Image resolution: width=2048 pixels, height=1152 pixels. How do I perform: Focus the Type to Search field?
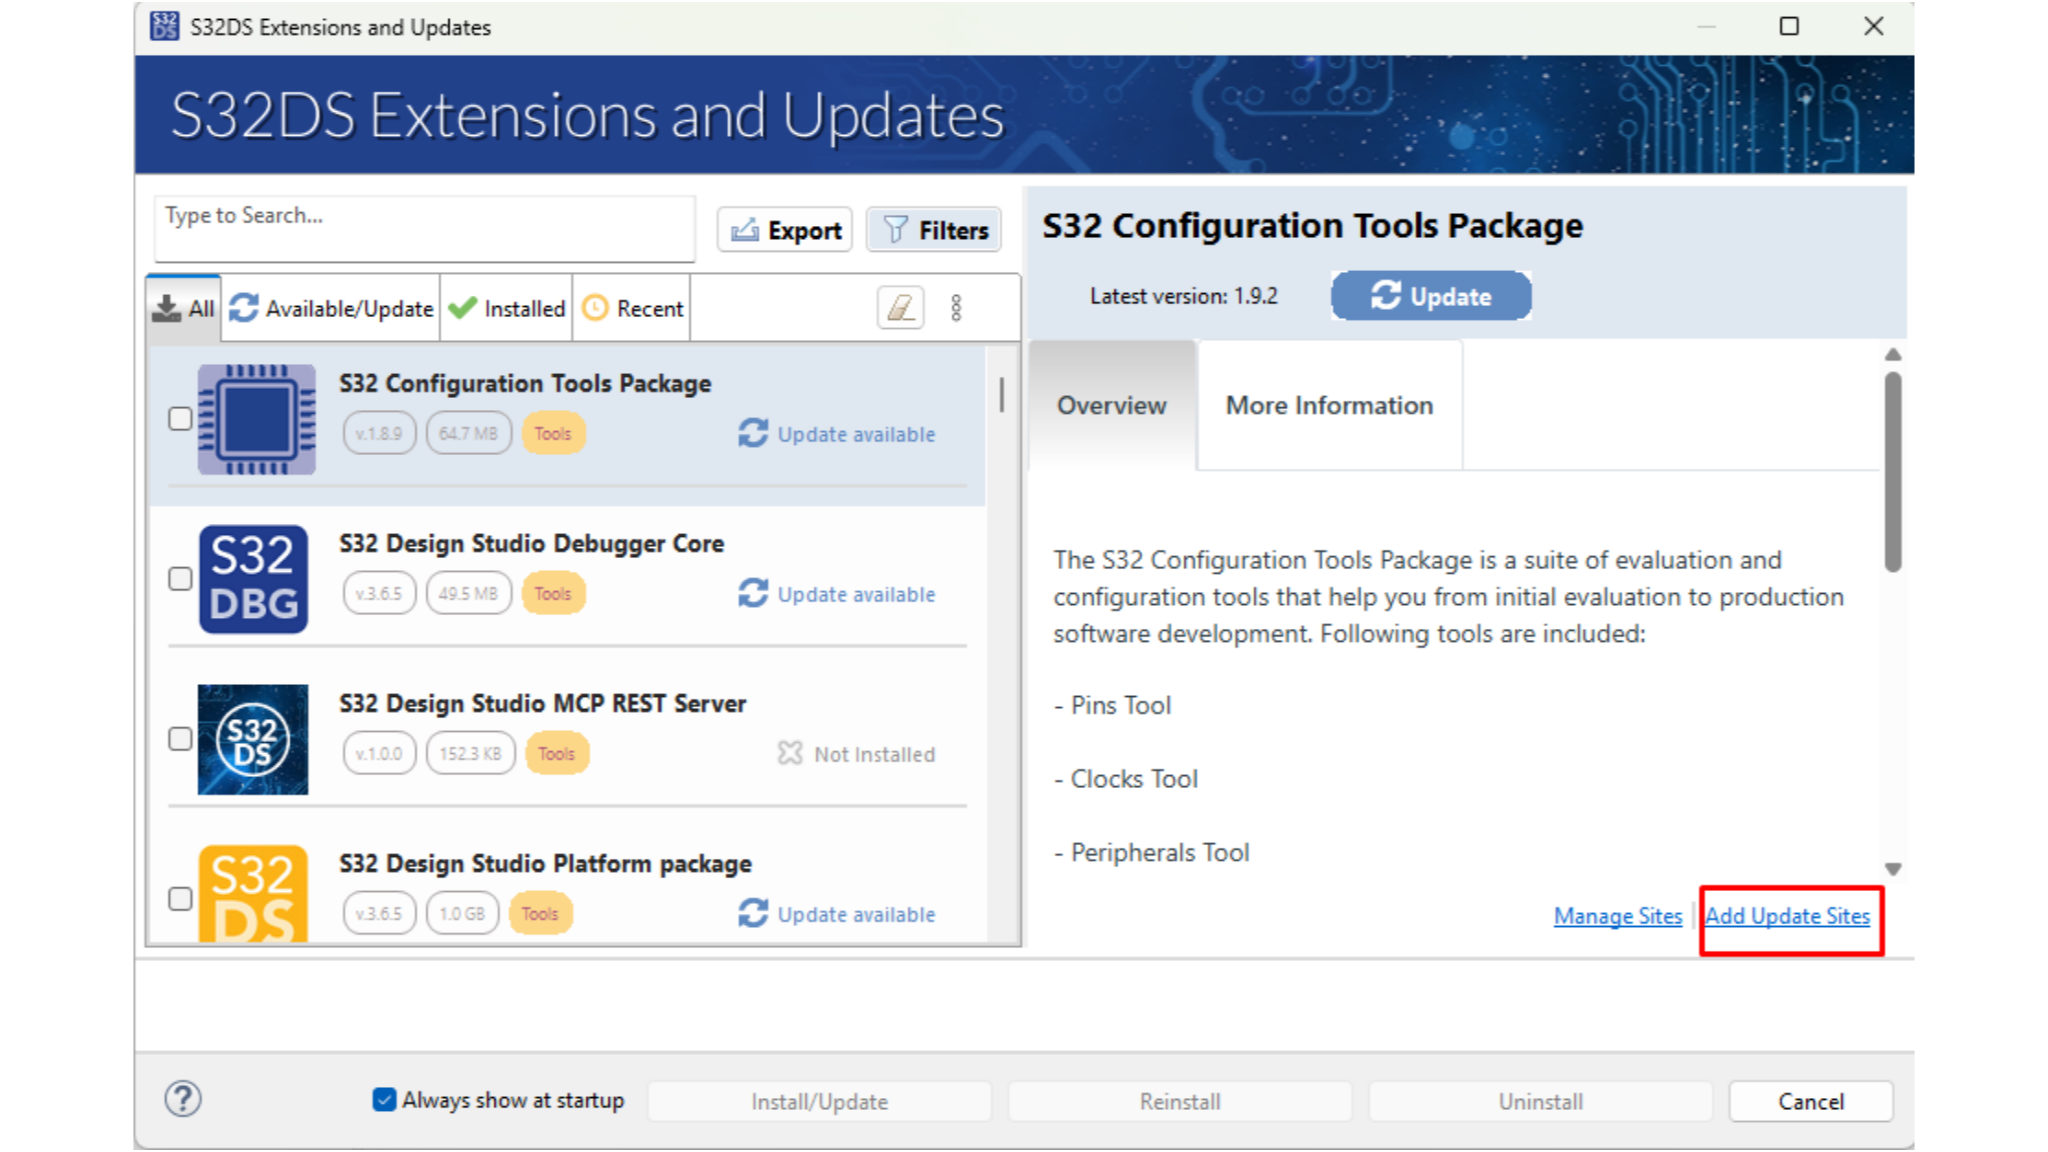425,228
